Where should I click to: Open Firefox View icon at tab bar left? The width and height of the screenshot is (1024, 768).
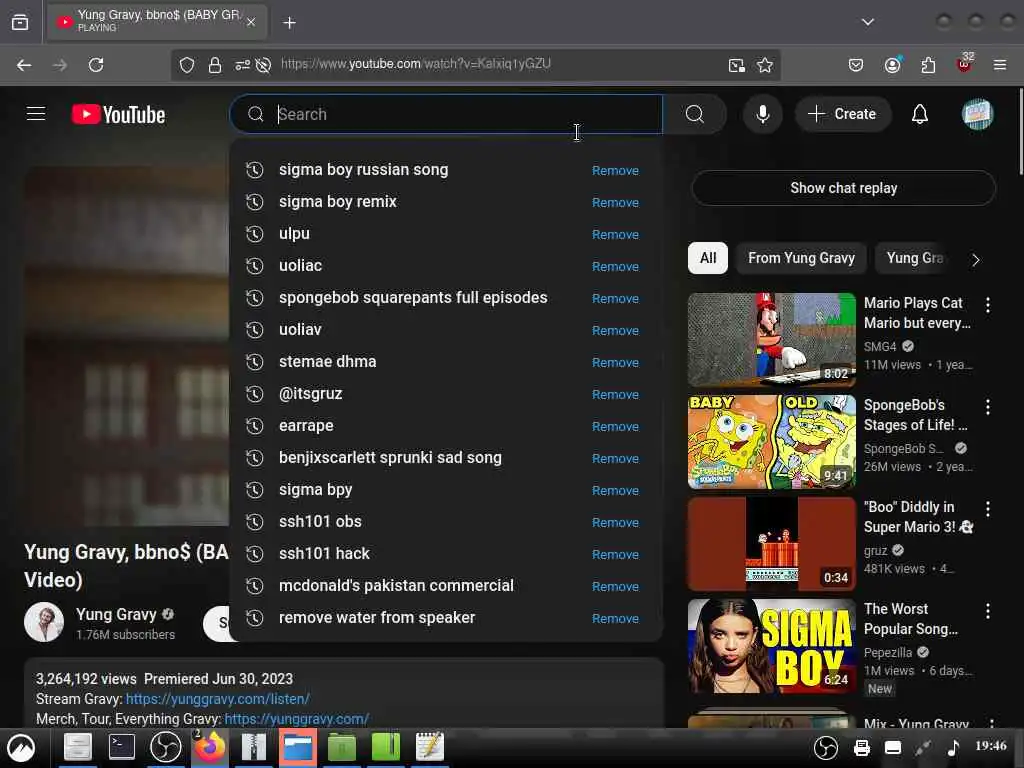(x=20, y=22)
